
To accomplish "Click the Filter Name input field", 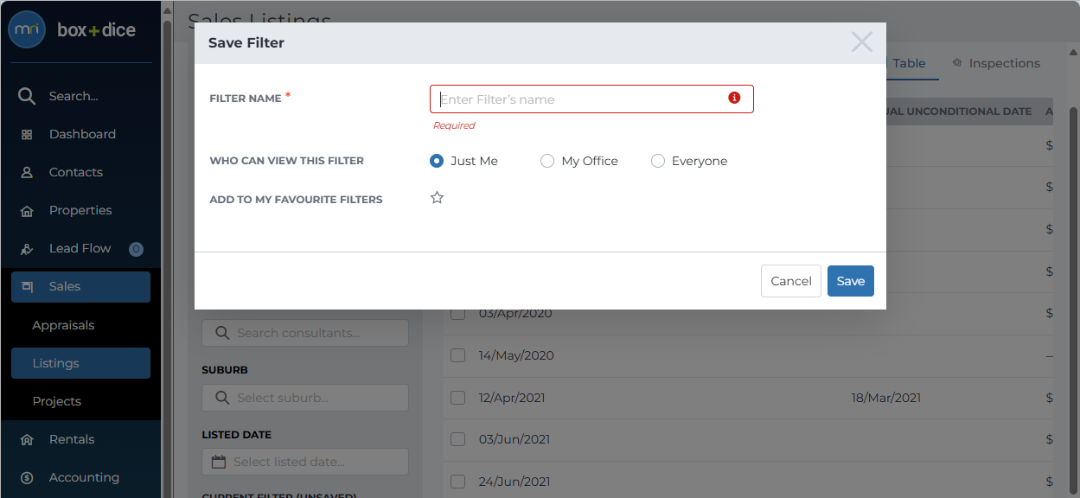I will [592, 99].
